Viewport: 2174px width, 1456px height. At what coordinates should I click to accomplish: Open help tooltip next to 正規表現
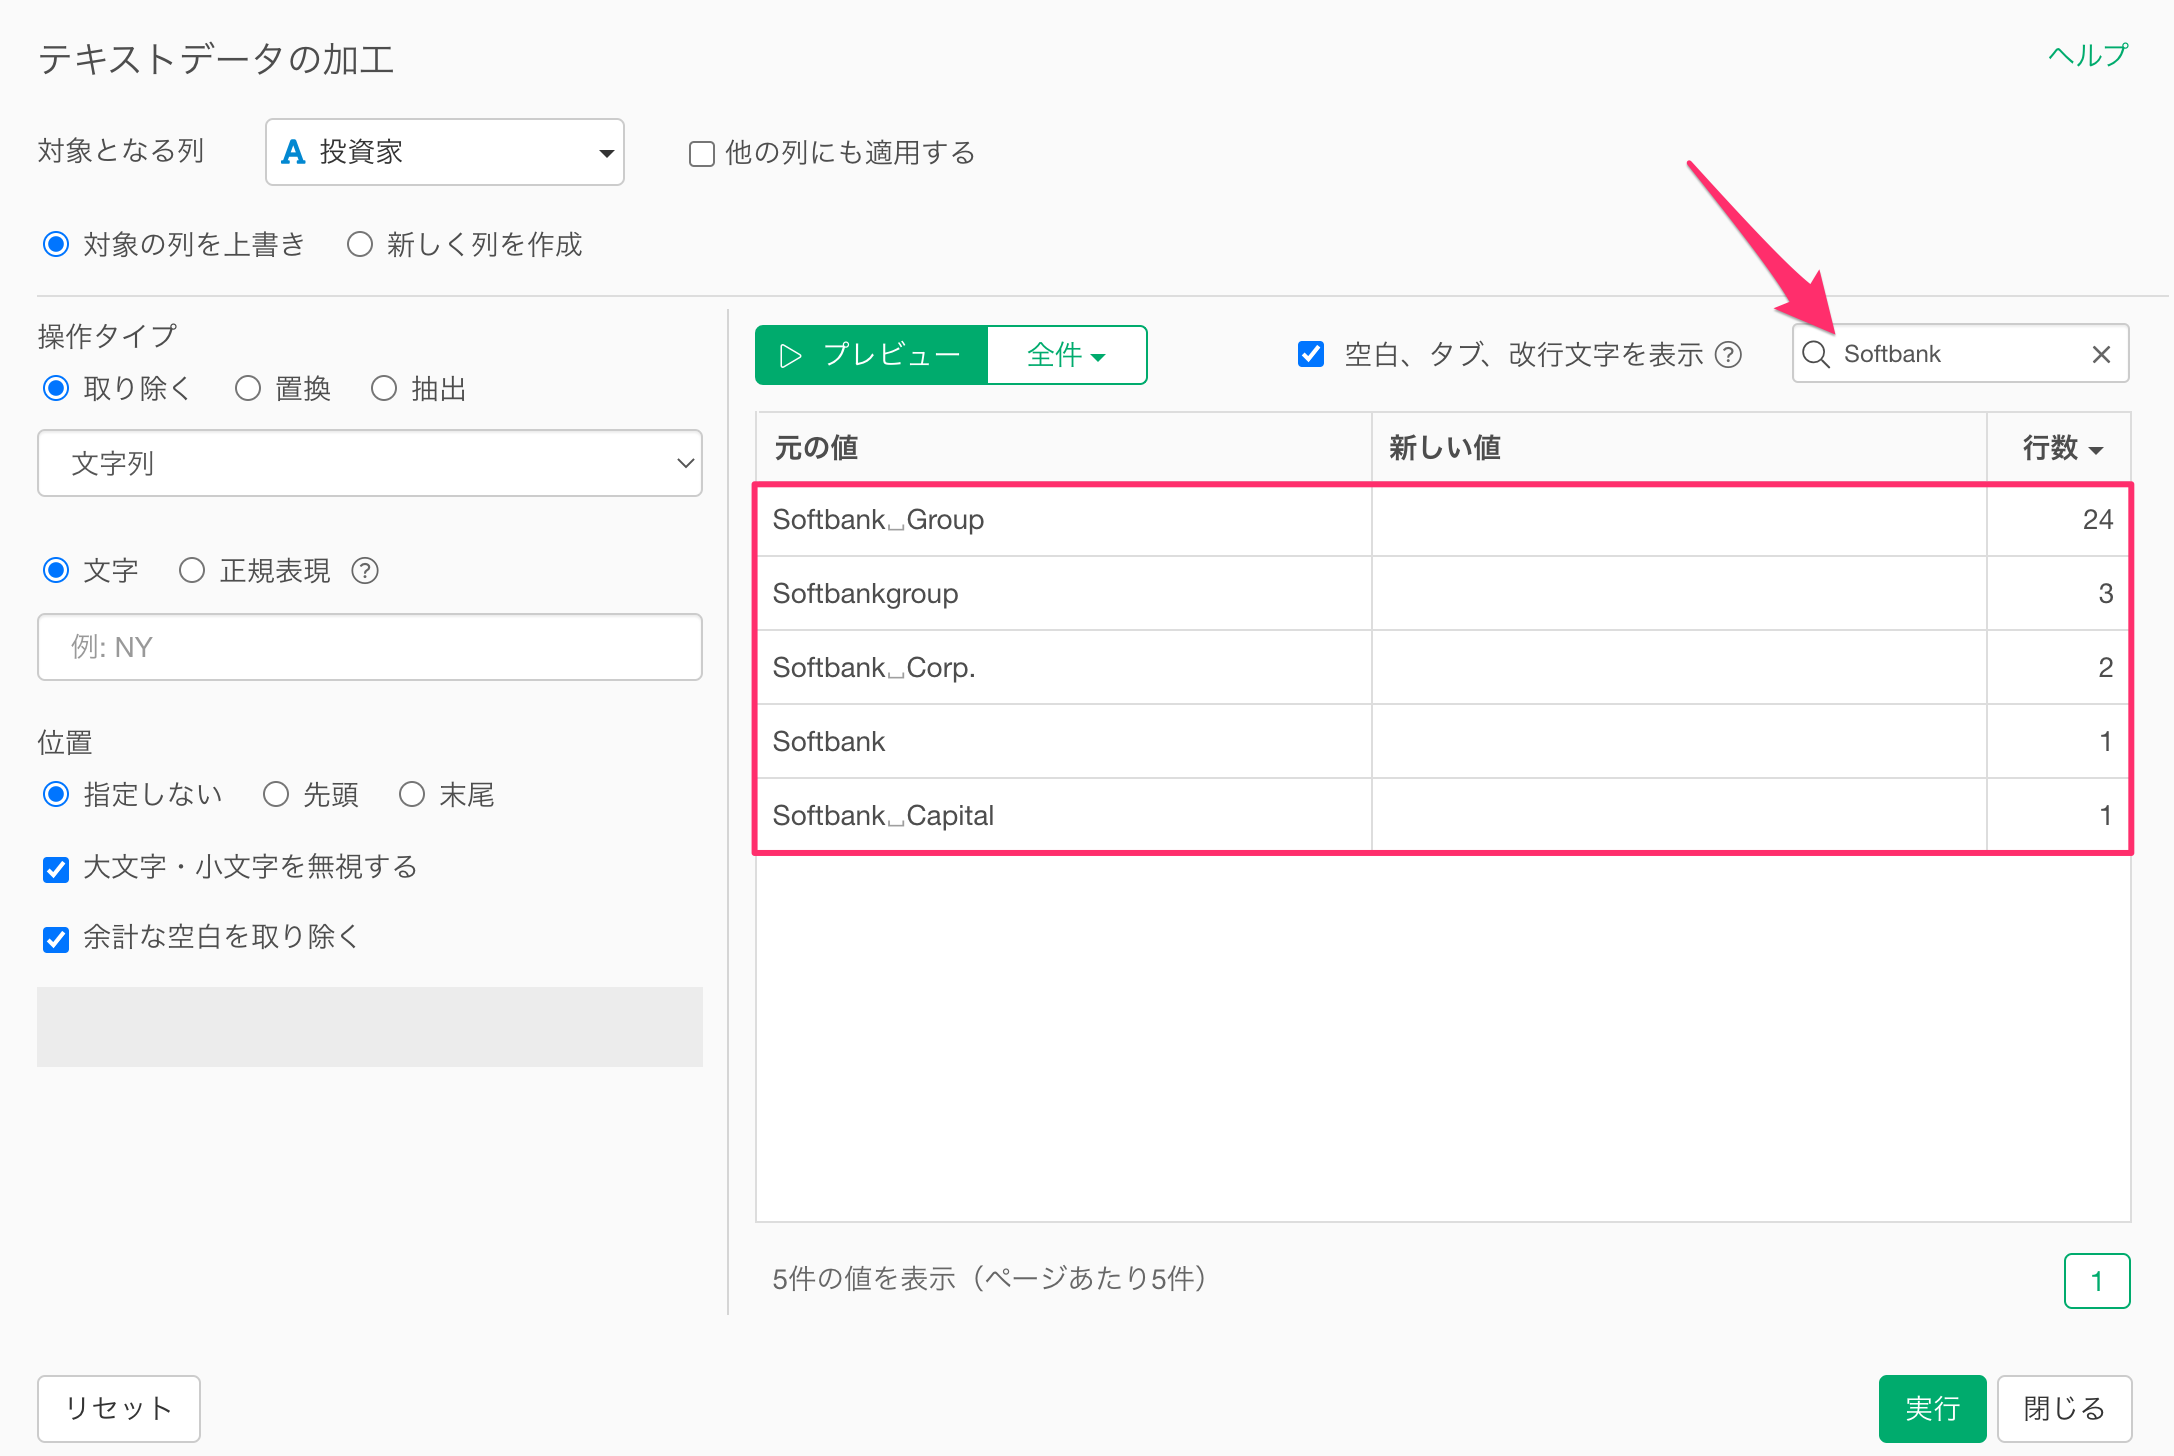(365, 570)
